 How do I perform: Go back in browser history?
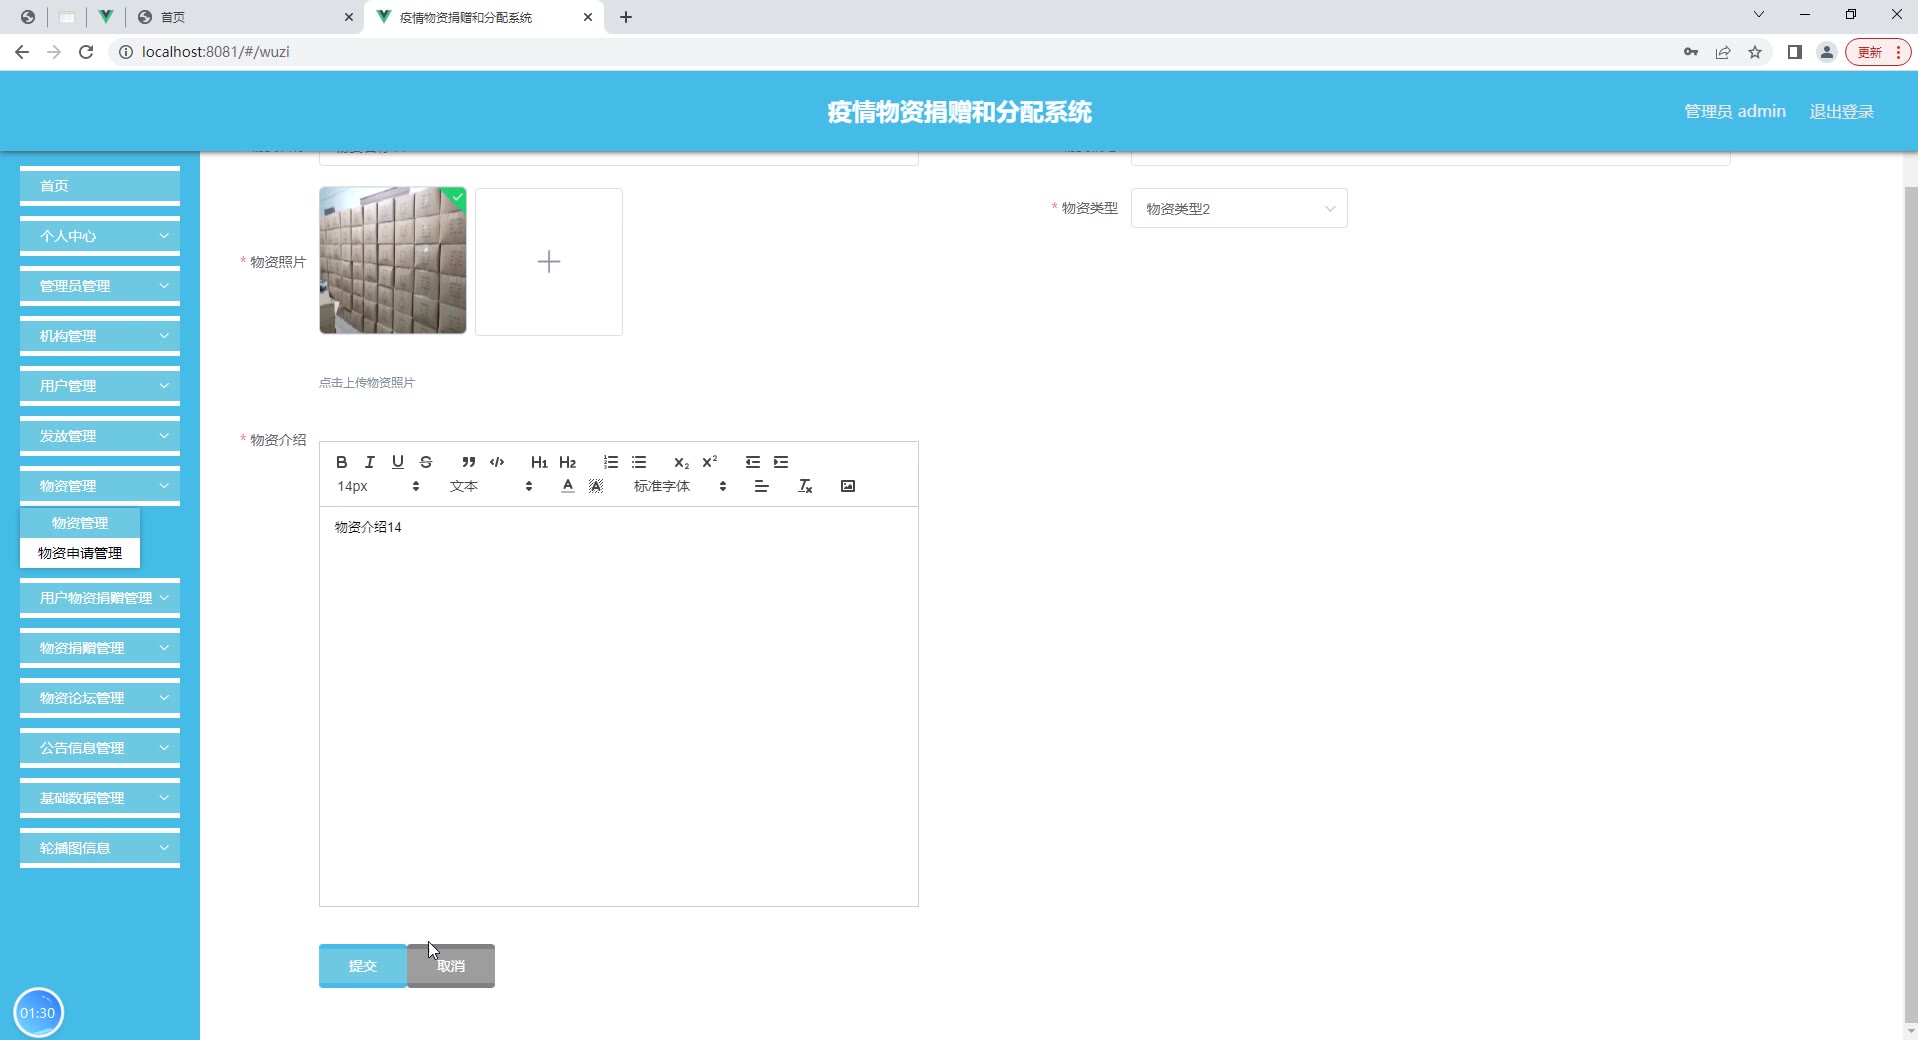[x=22, y=52]
